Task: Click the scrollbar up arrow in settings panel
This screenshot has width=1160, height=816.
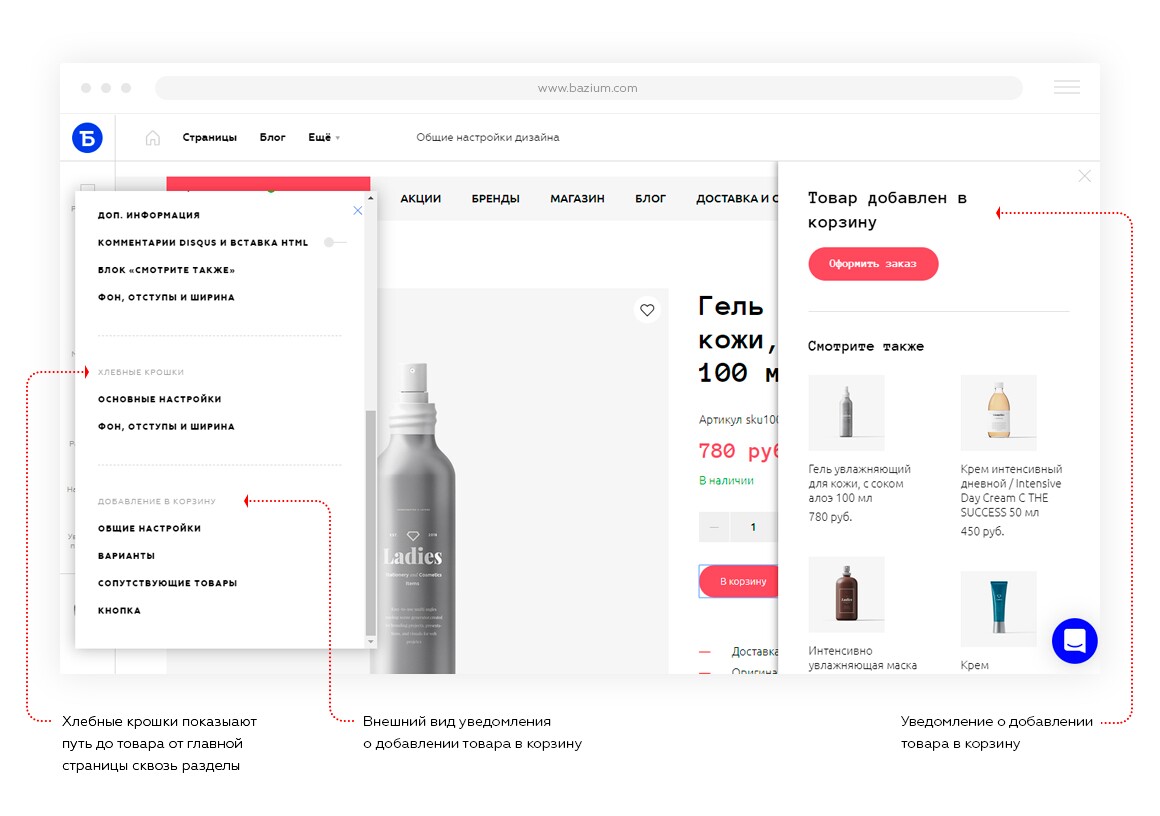Action: (371, 198)
